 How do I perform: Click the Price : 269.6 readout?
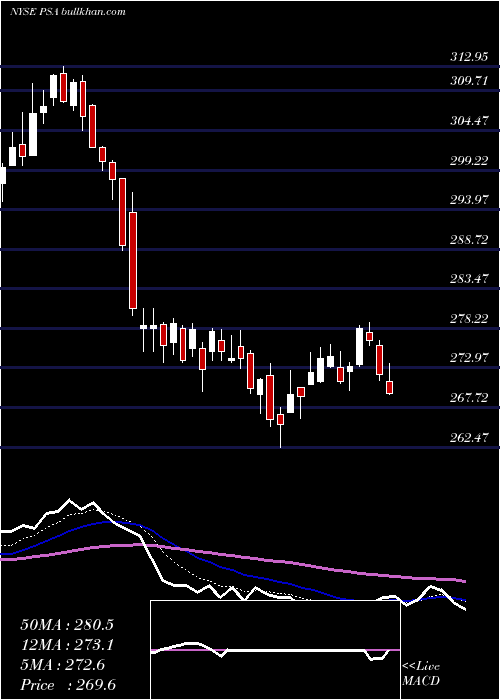pyautogui.click(x=68, y=685)
